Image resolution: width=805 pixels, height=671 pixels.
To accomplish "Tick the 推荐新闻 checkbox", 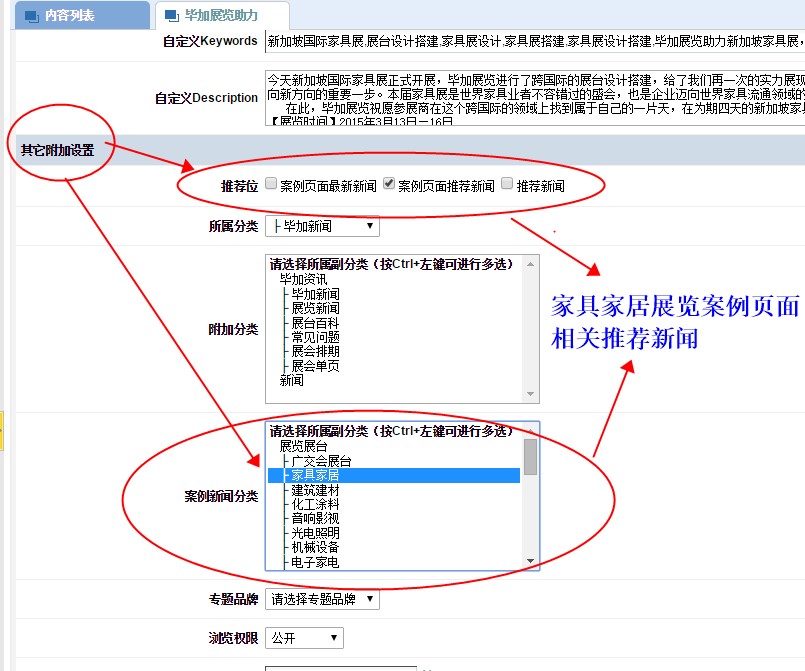I will tap(507, 185).
